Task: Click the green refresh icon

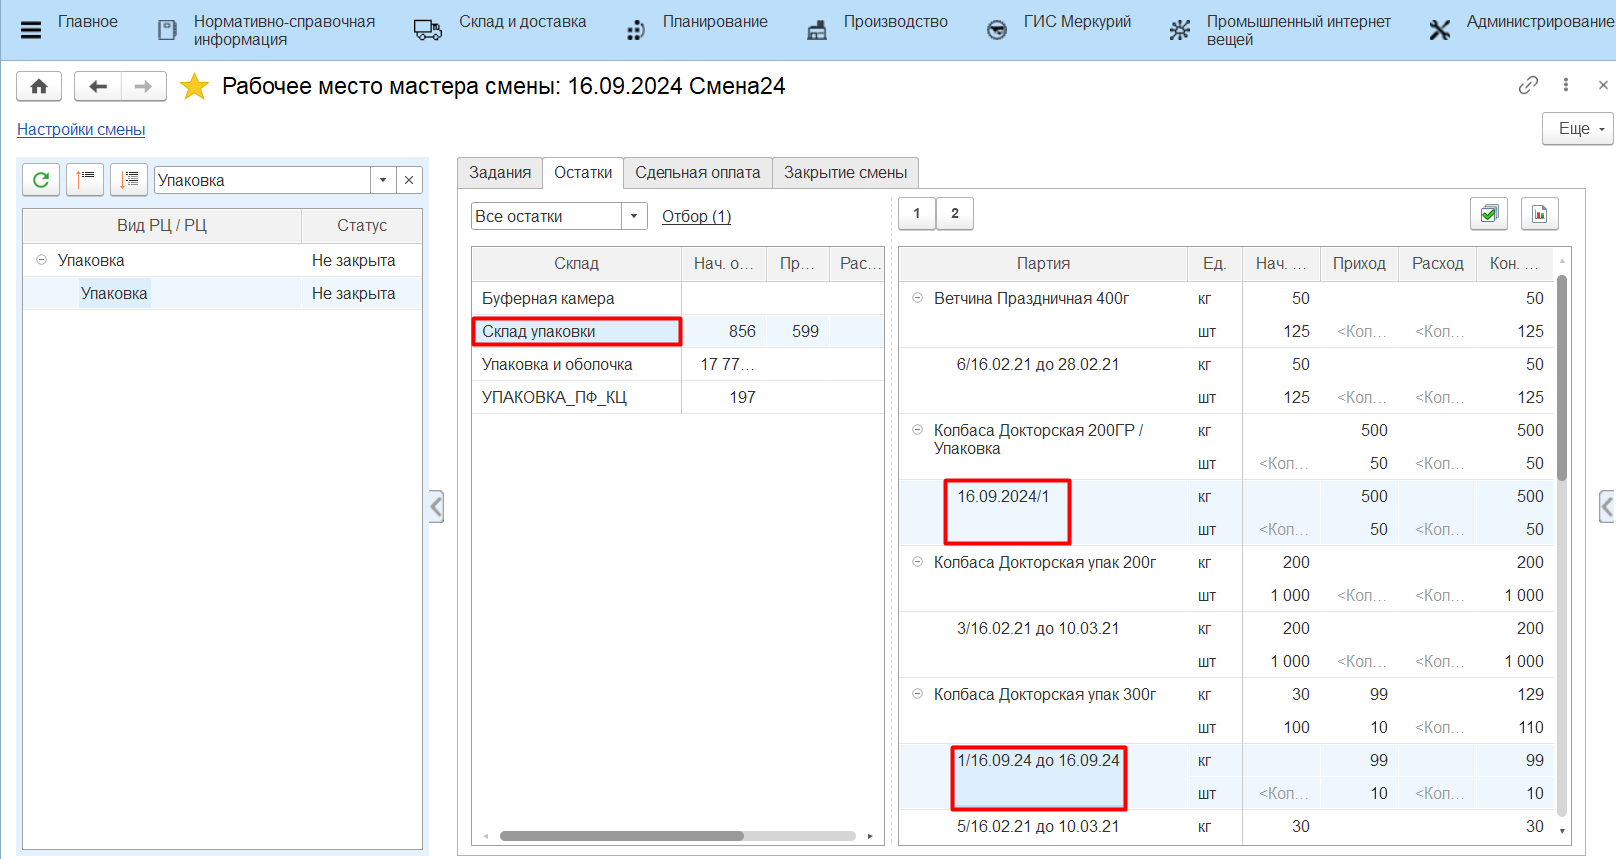Action: coord(41,180)
